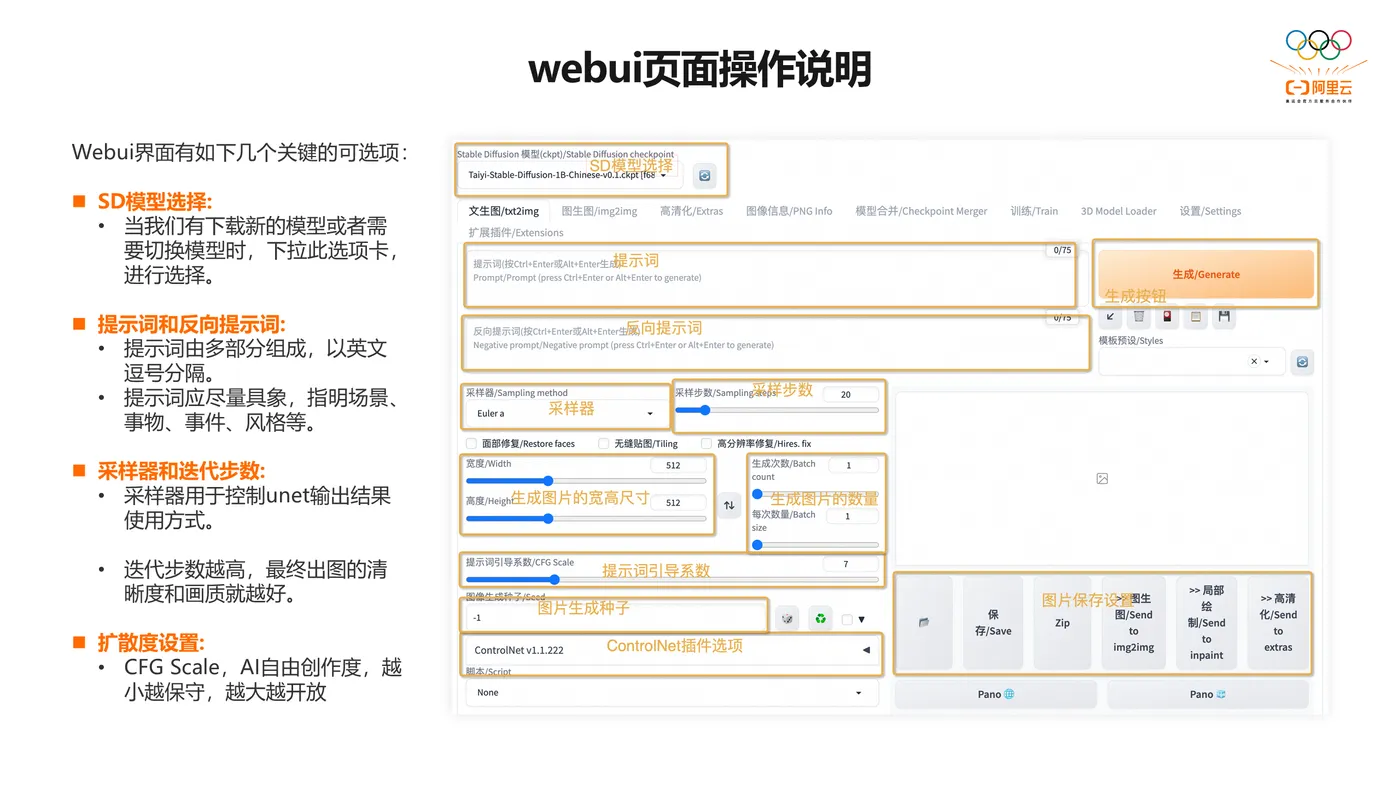The height and width of the screenshot is (788, 1400).
Task: Enable Hires. fix checkbox
Action: [x=706, y=443]
